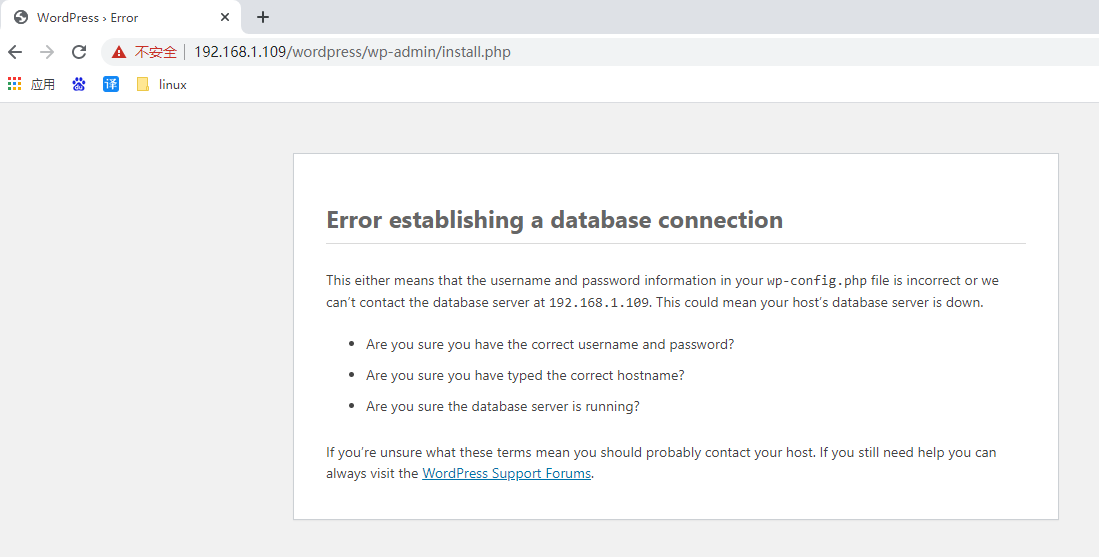Select the WordPress › Error tab title
This screenshot has height=557, width=1099.
pyautogui.click(x=88, y=18)
